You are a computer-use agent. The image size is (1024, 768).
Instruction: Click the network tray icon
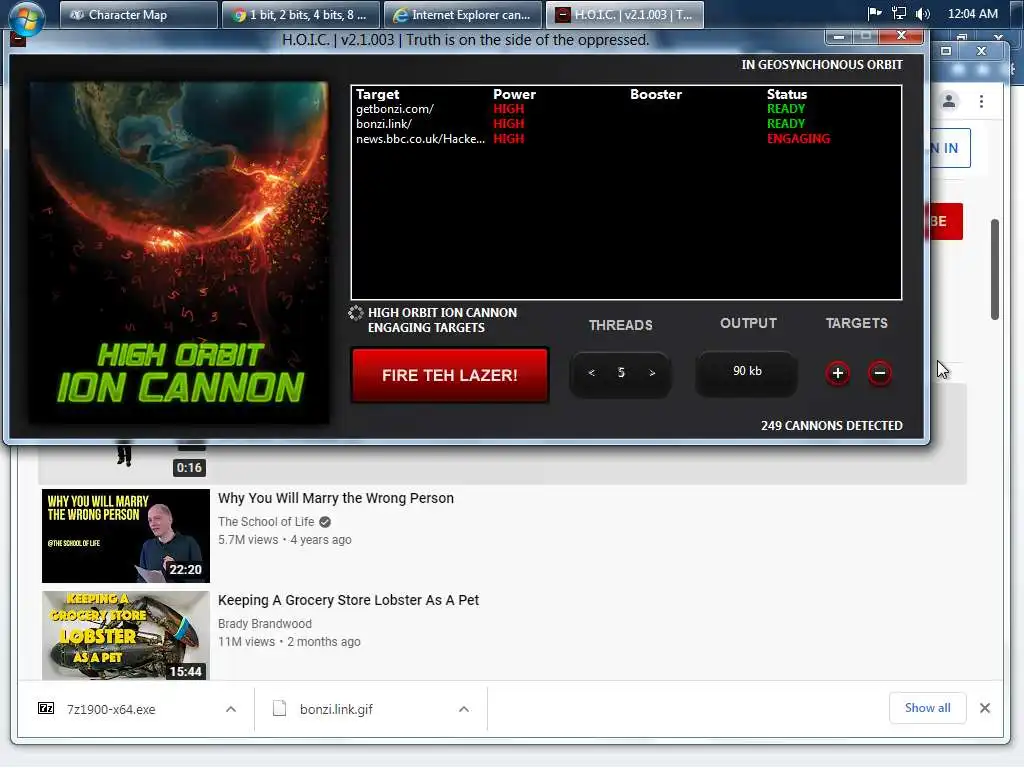(899, 13)
